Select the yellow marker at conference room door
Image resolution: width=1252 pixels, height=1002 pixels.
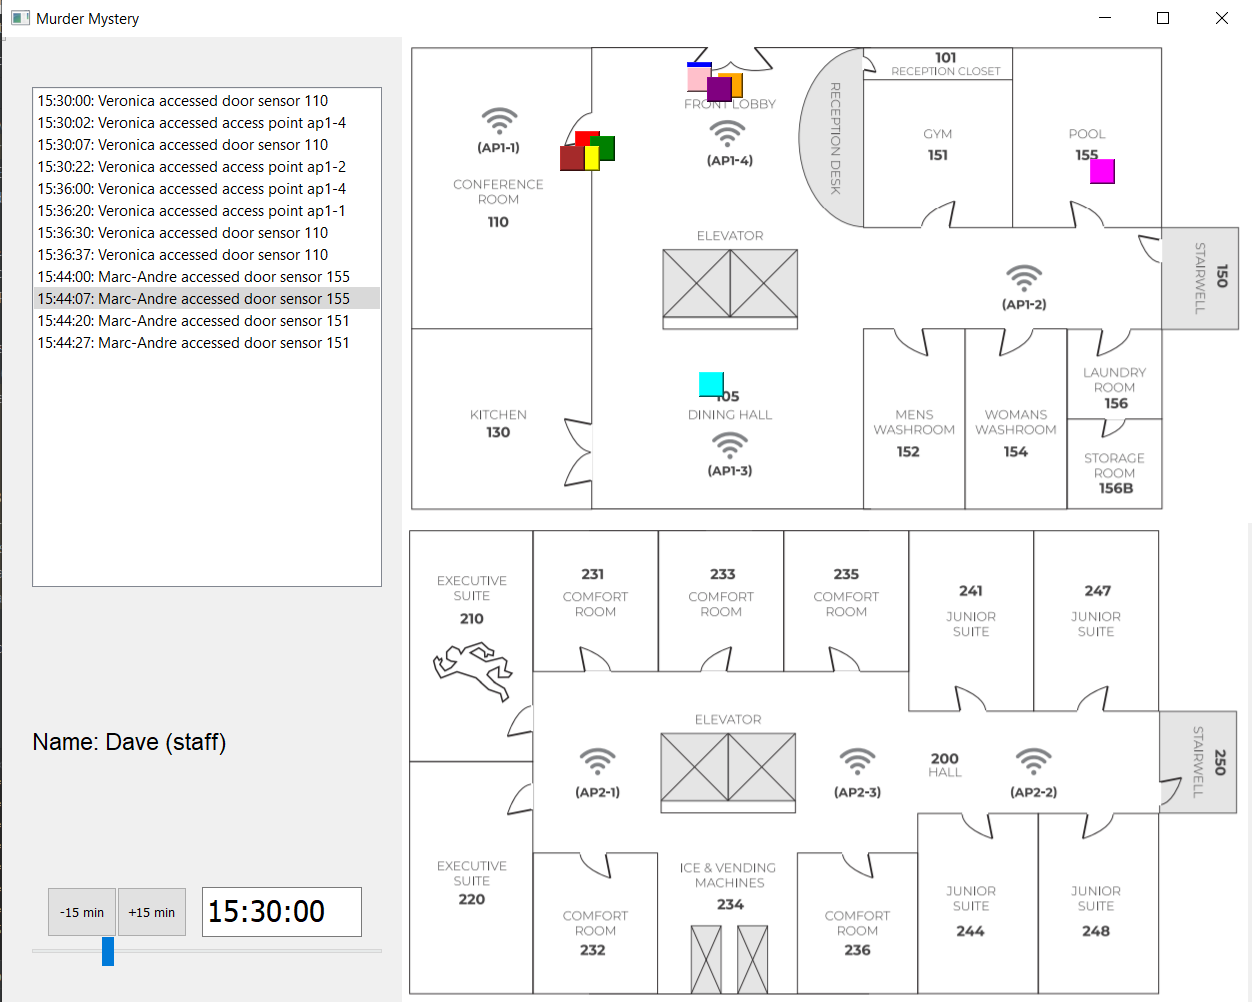[591, 158]
